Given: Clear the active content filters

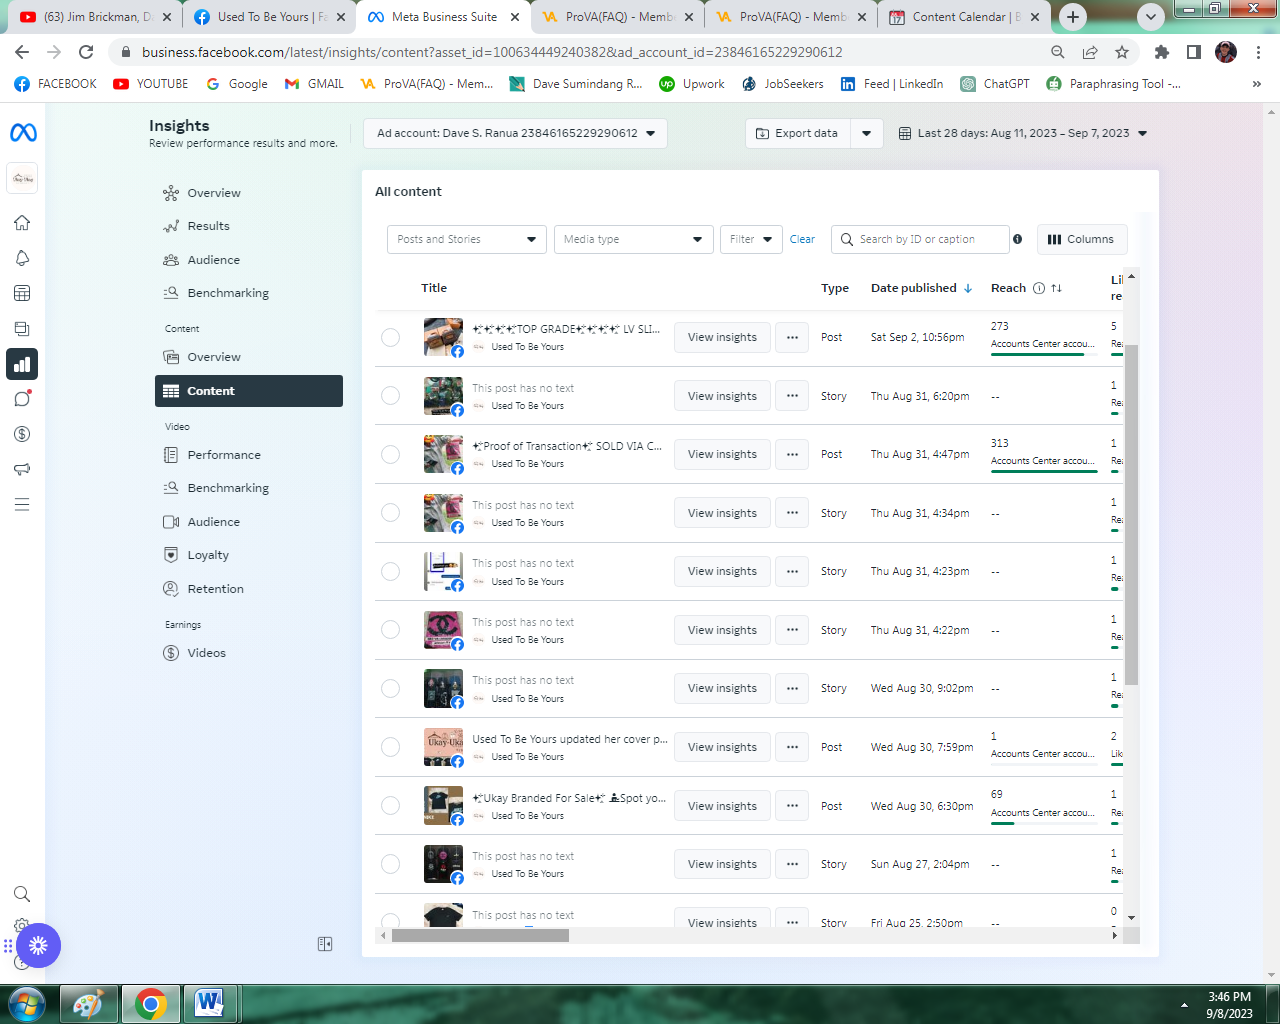Looking at the screenshot, I should (x=802, y=239).
